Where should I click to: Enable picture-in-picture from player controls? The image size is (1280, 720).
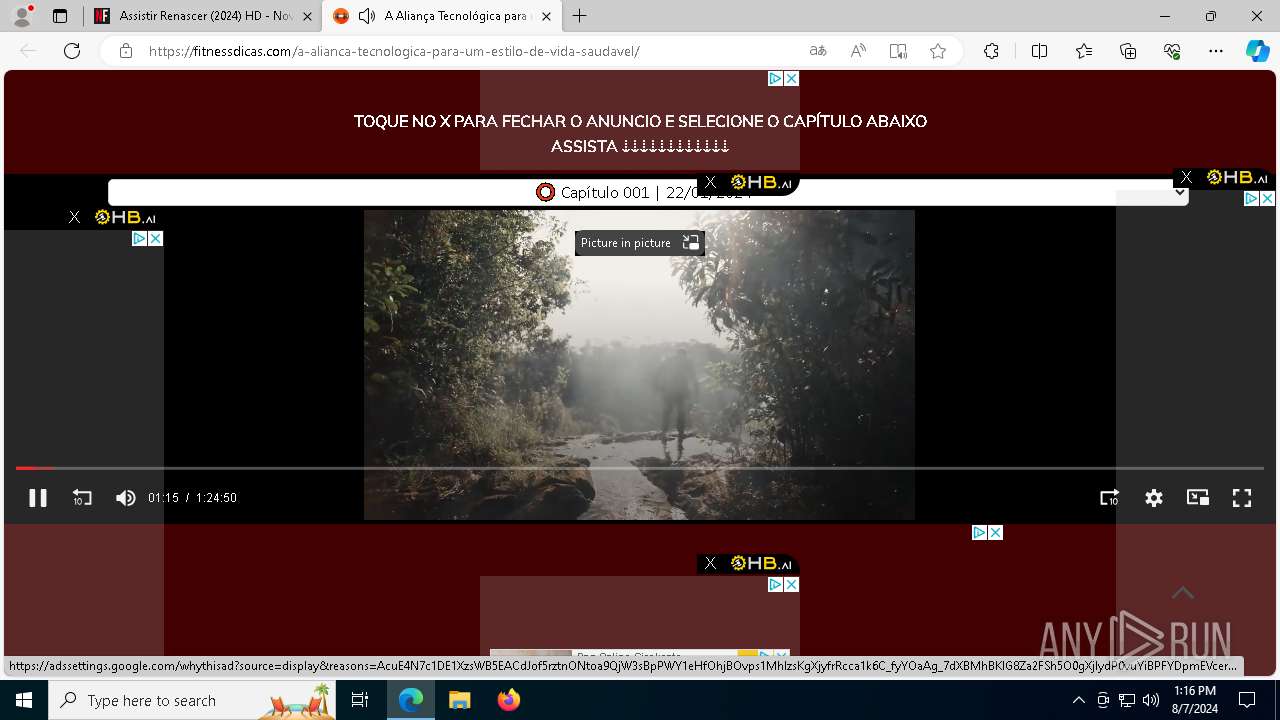[x=1198, y=498]
